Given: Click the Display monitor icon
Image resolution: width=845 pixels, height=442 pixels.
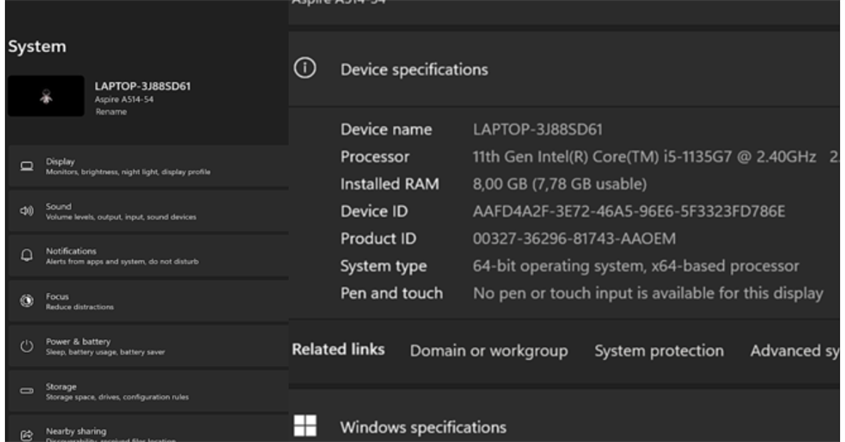Looking at the screenshot, I should click(27, 166).
